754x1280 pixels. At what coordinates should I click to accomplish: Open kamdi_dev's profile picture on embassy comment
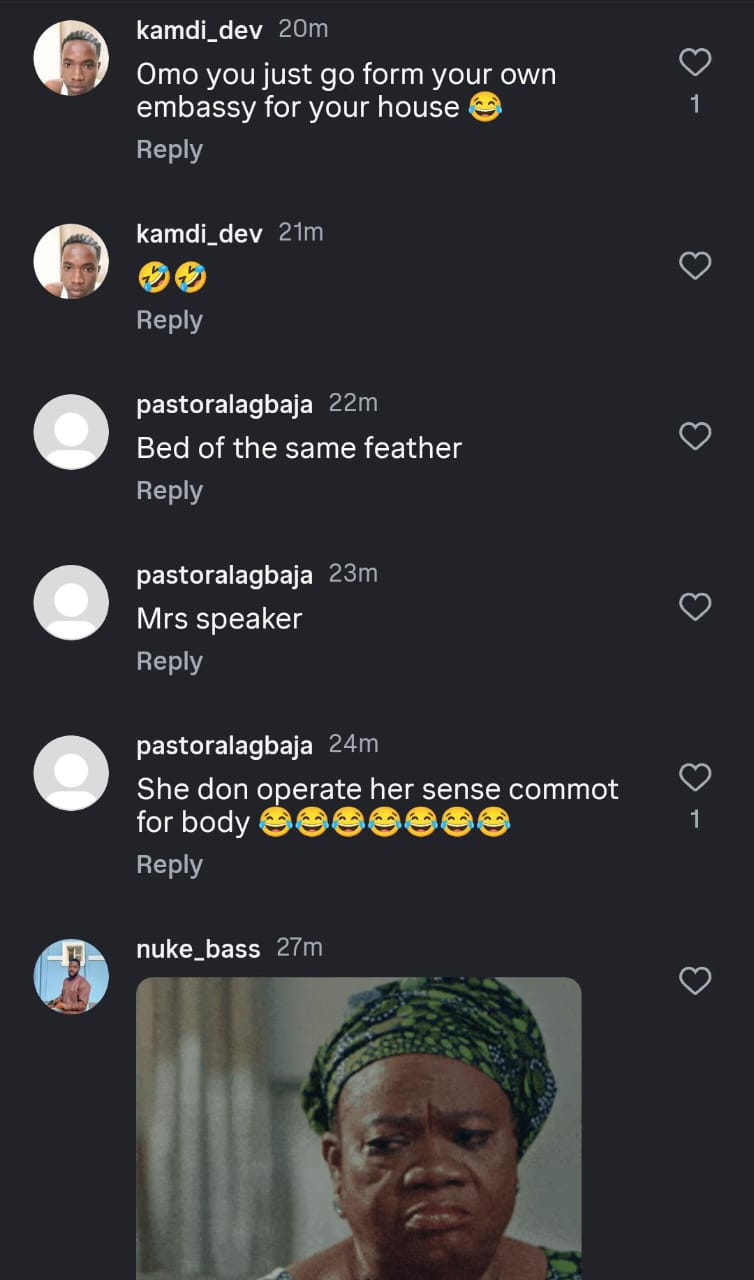pyautogui.click(x=71, y=58)
